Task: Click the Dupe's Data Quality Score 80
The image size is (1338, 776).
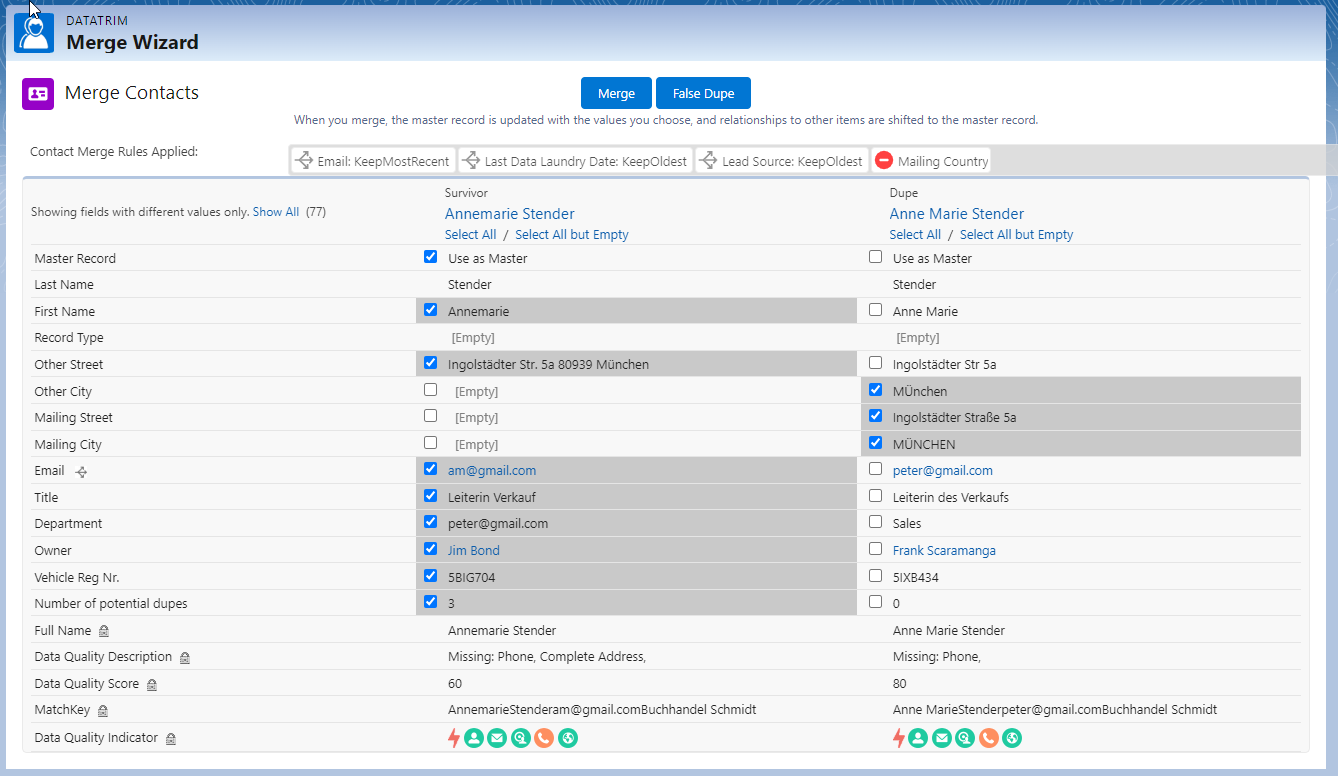Action: (900, 684)
